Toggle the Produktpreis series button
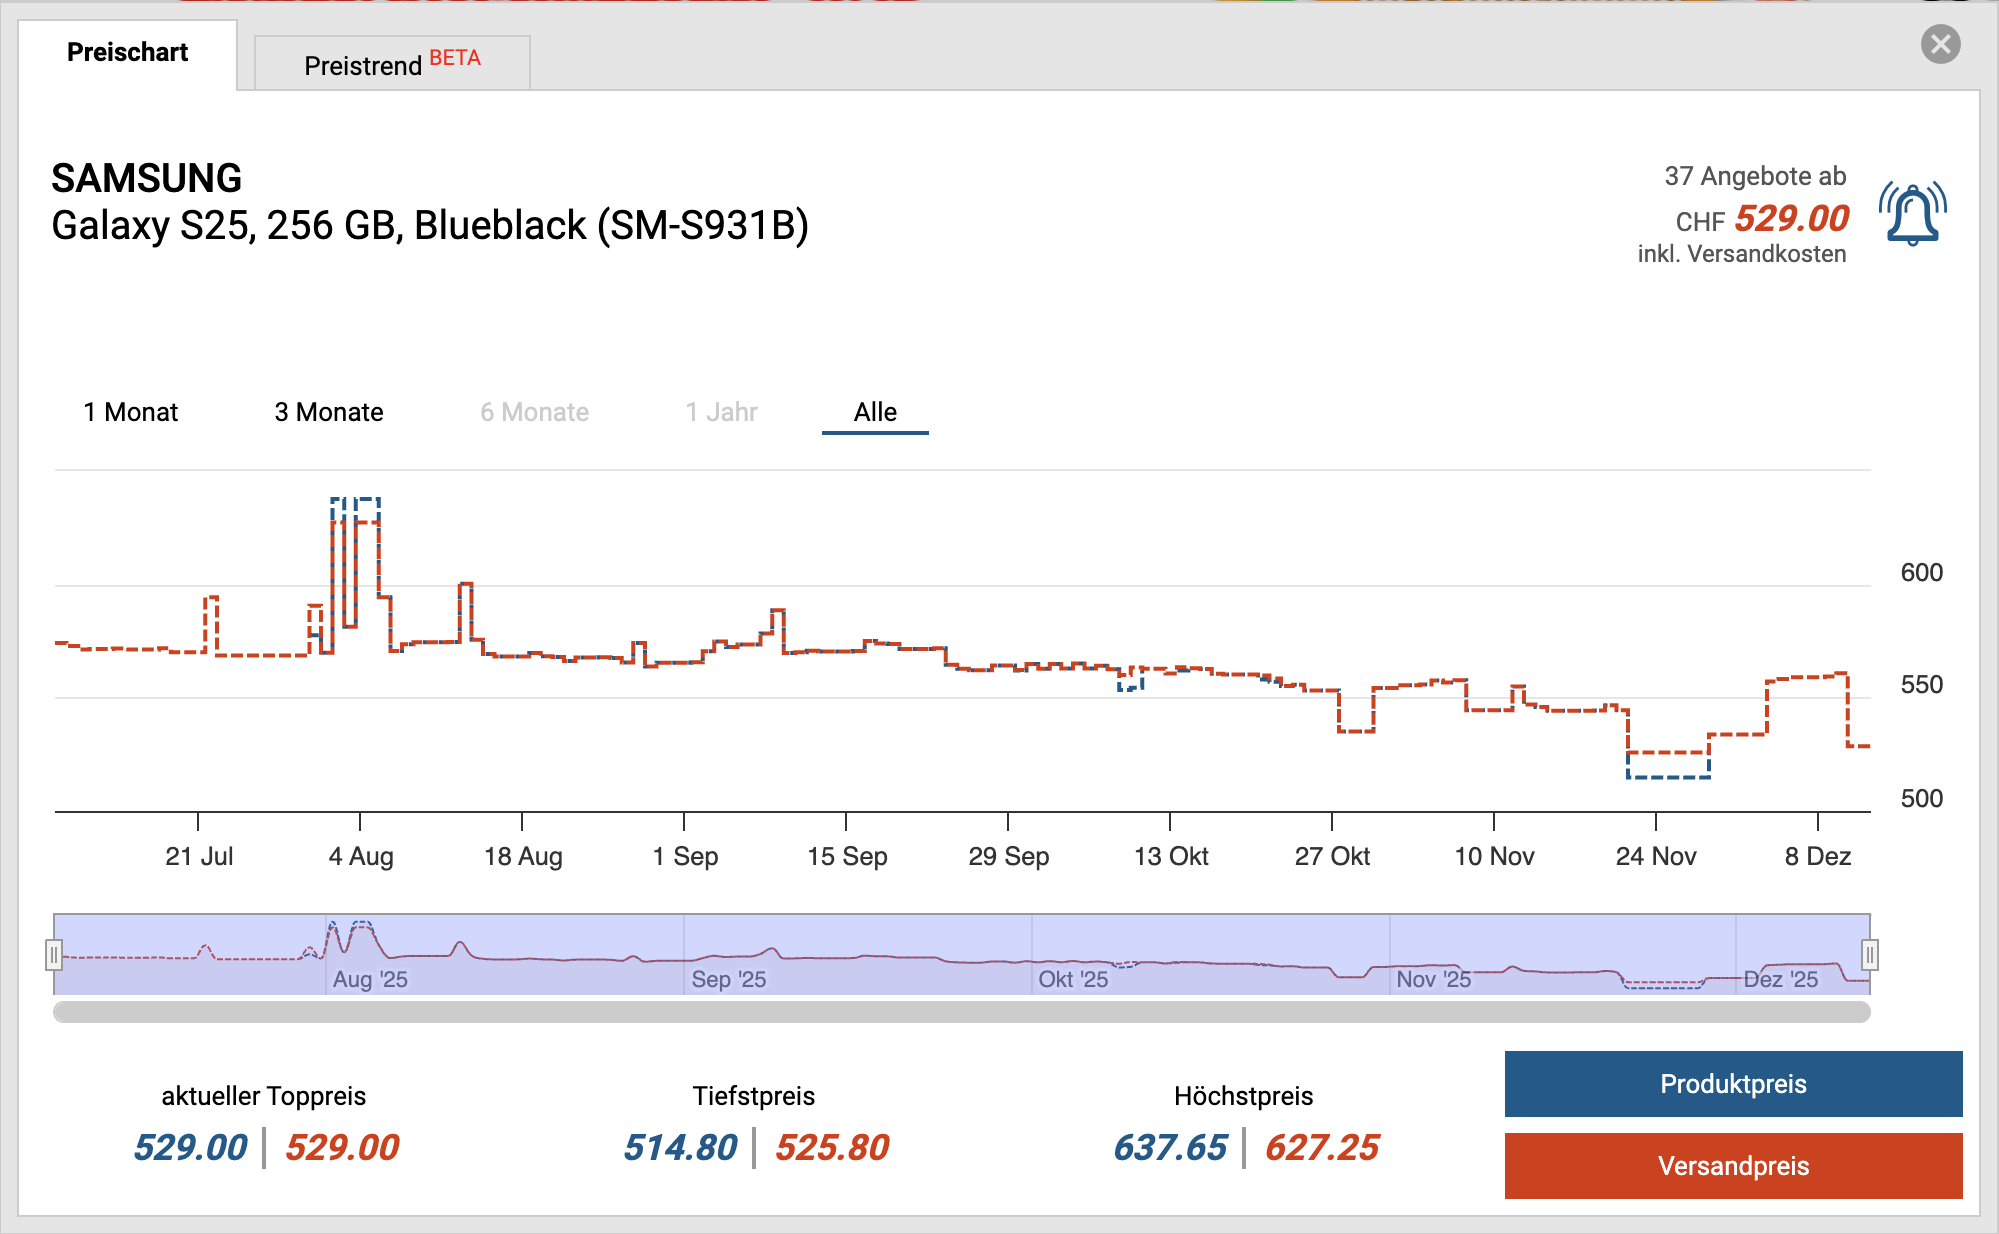Viewport: 1999px width, 1234px height. tap(1733, 1084)
